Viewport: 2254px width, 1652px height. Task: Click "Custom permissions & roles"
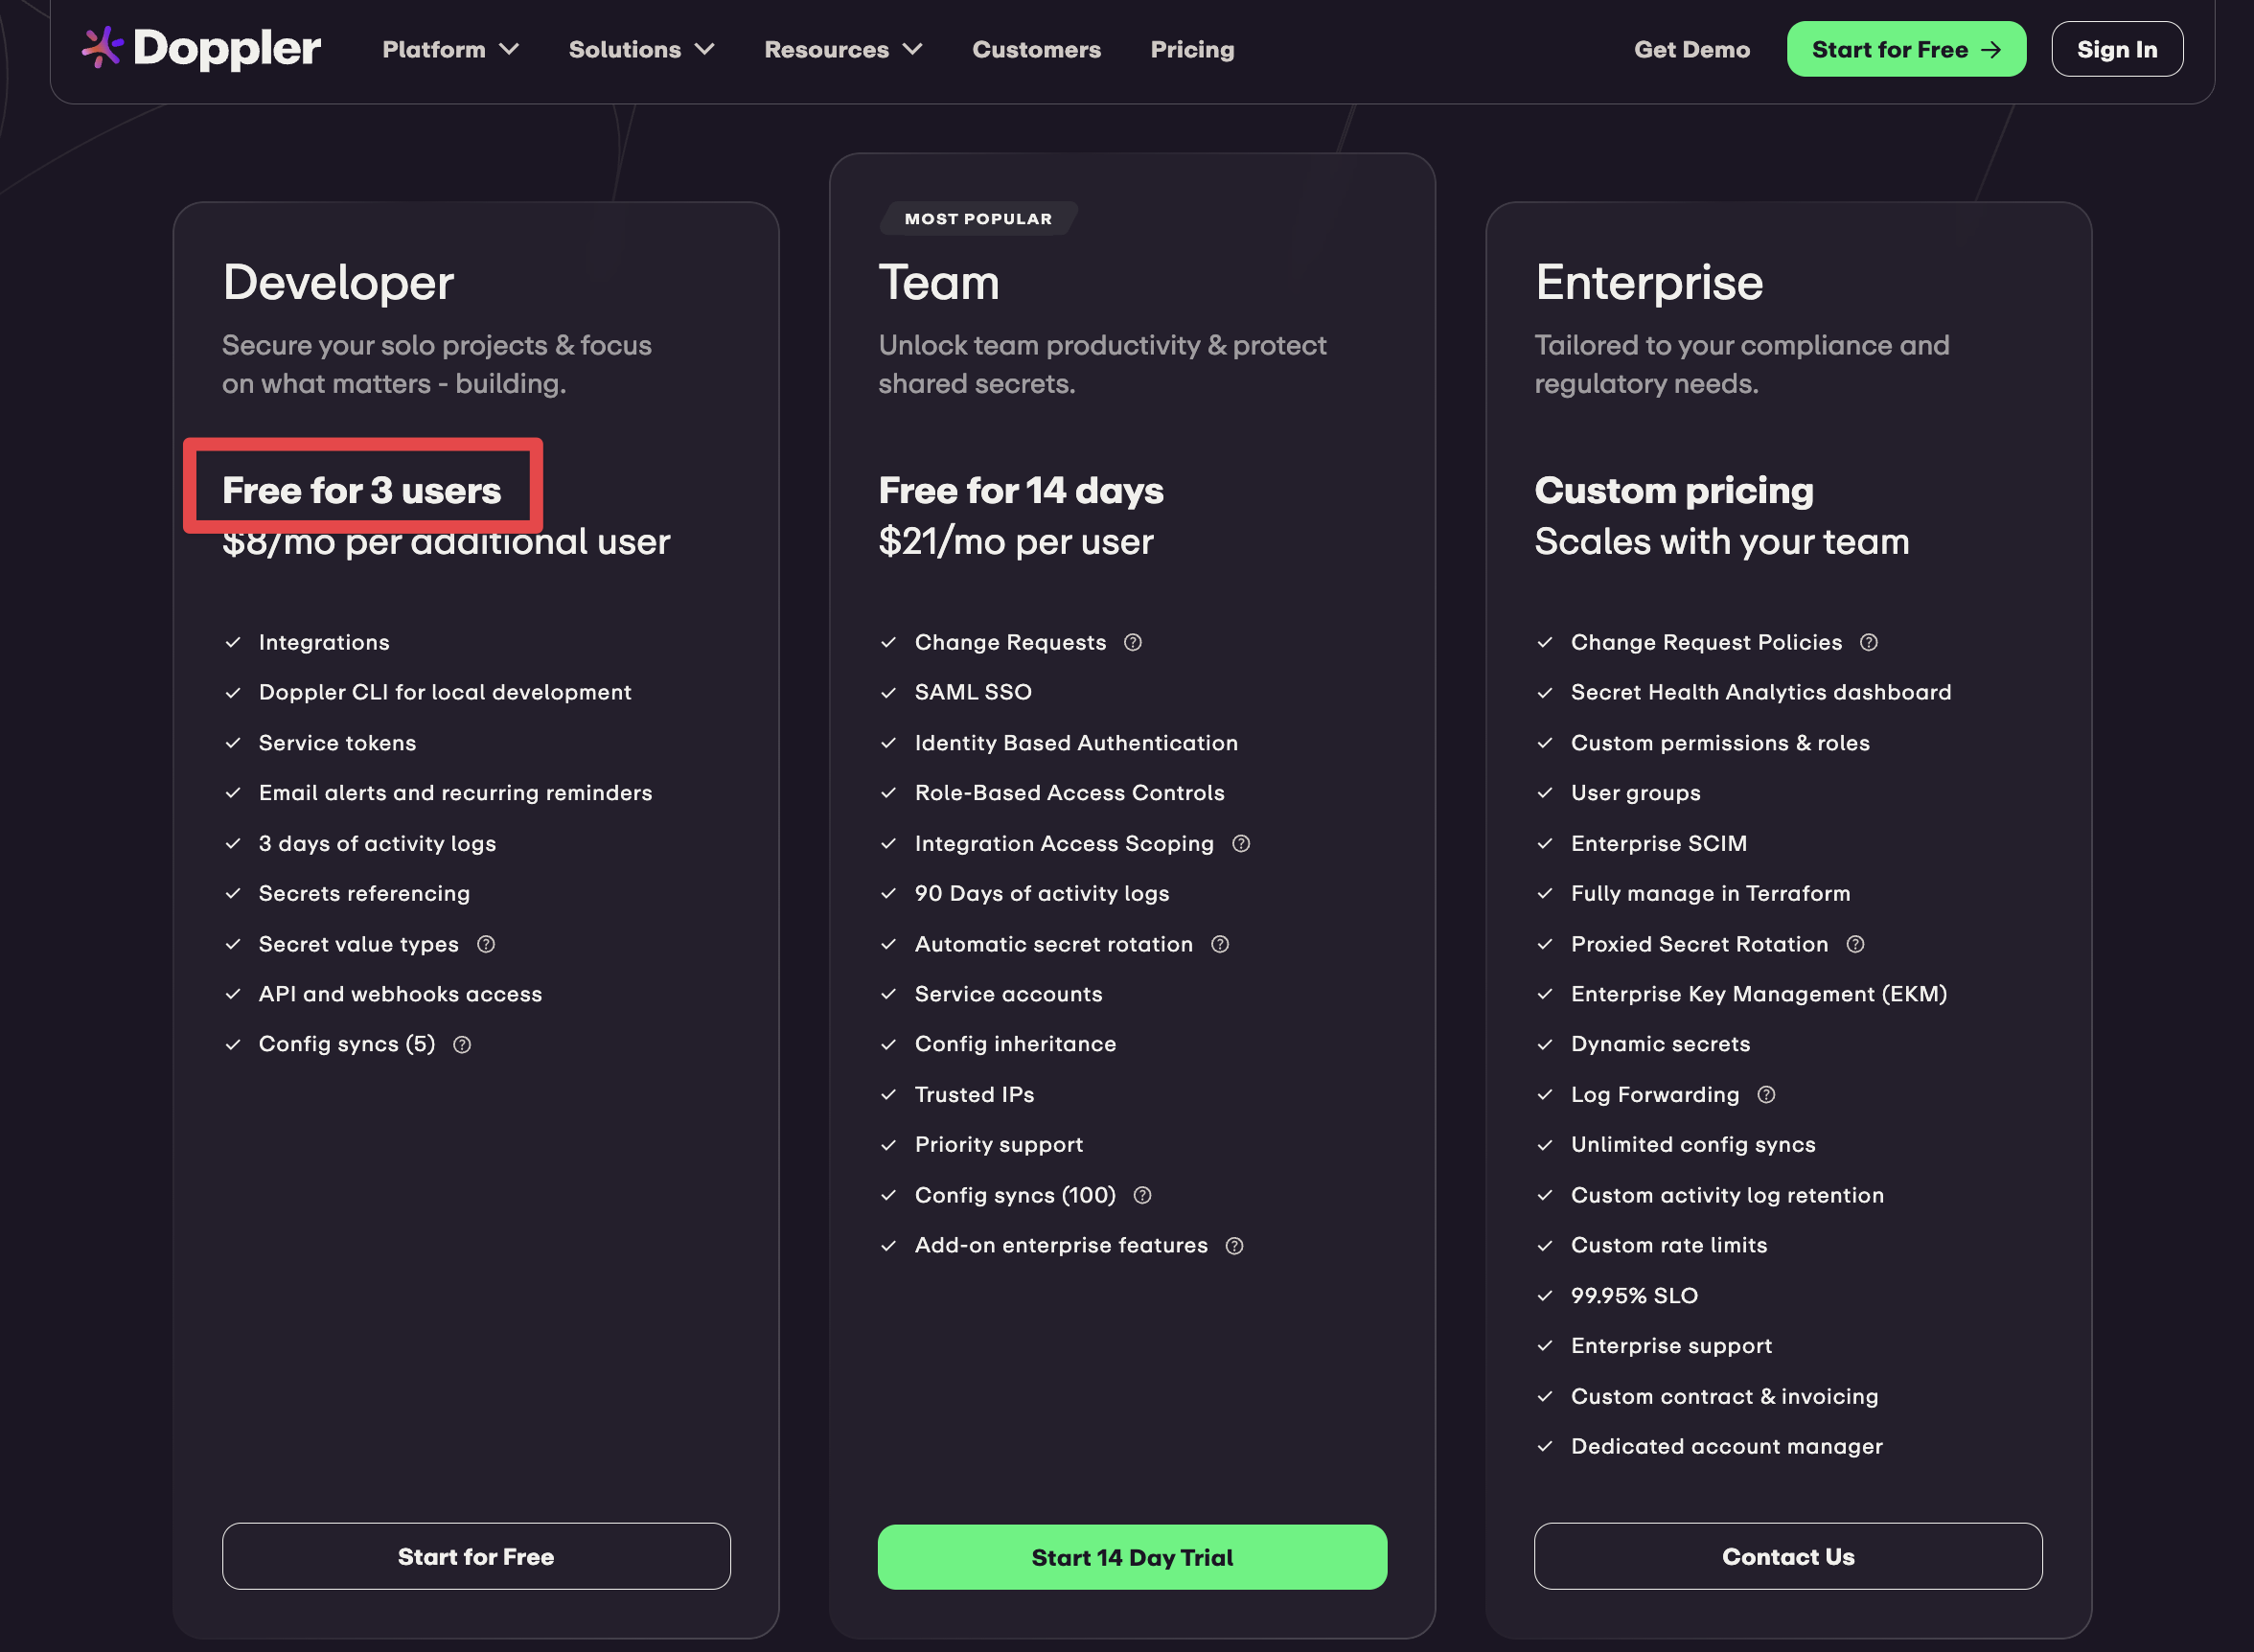(x=1720, y=743)
